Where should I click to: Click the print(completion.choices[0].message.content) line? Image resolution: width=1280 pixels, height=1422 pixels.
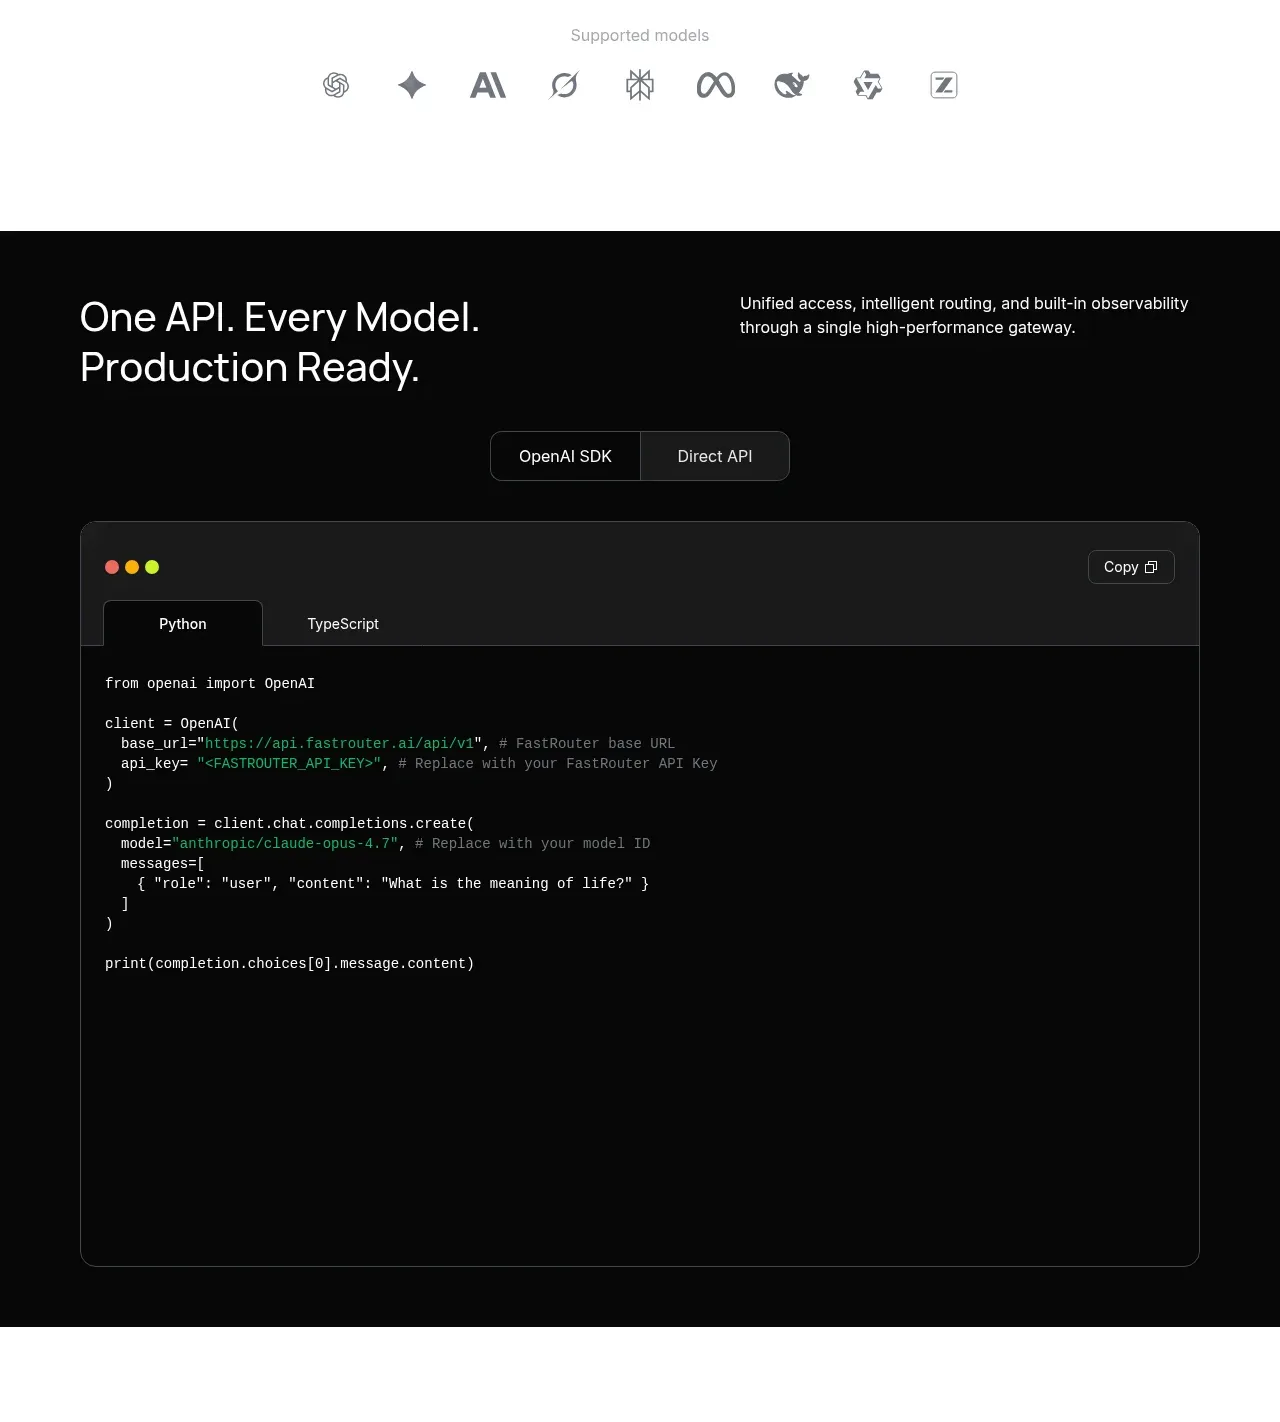tap(290, 963)
